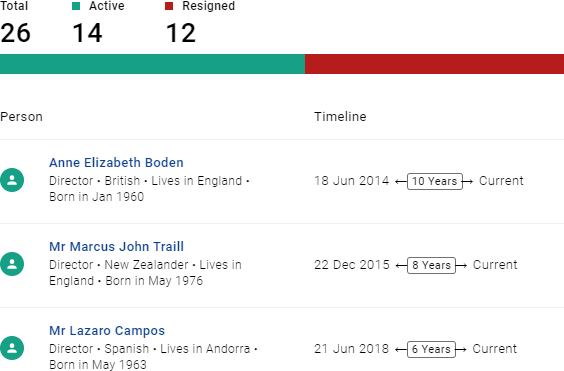Viewport: 564px width, 371px height.
Task: Click the 10 Years duration badge
Action: (435, 181)
